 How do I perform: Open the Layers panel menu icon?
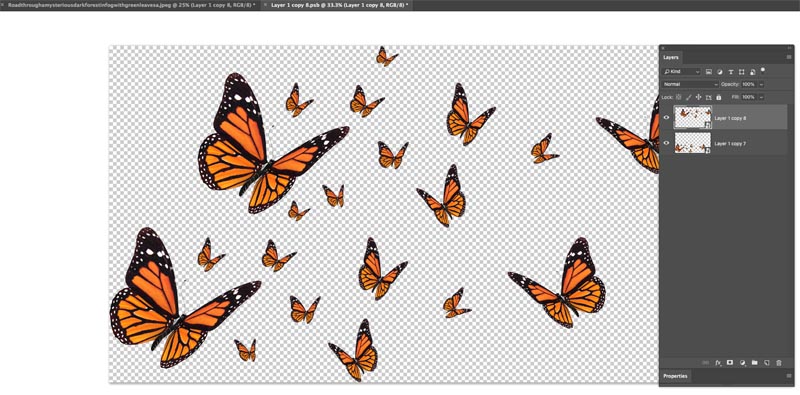[789, 57]
